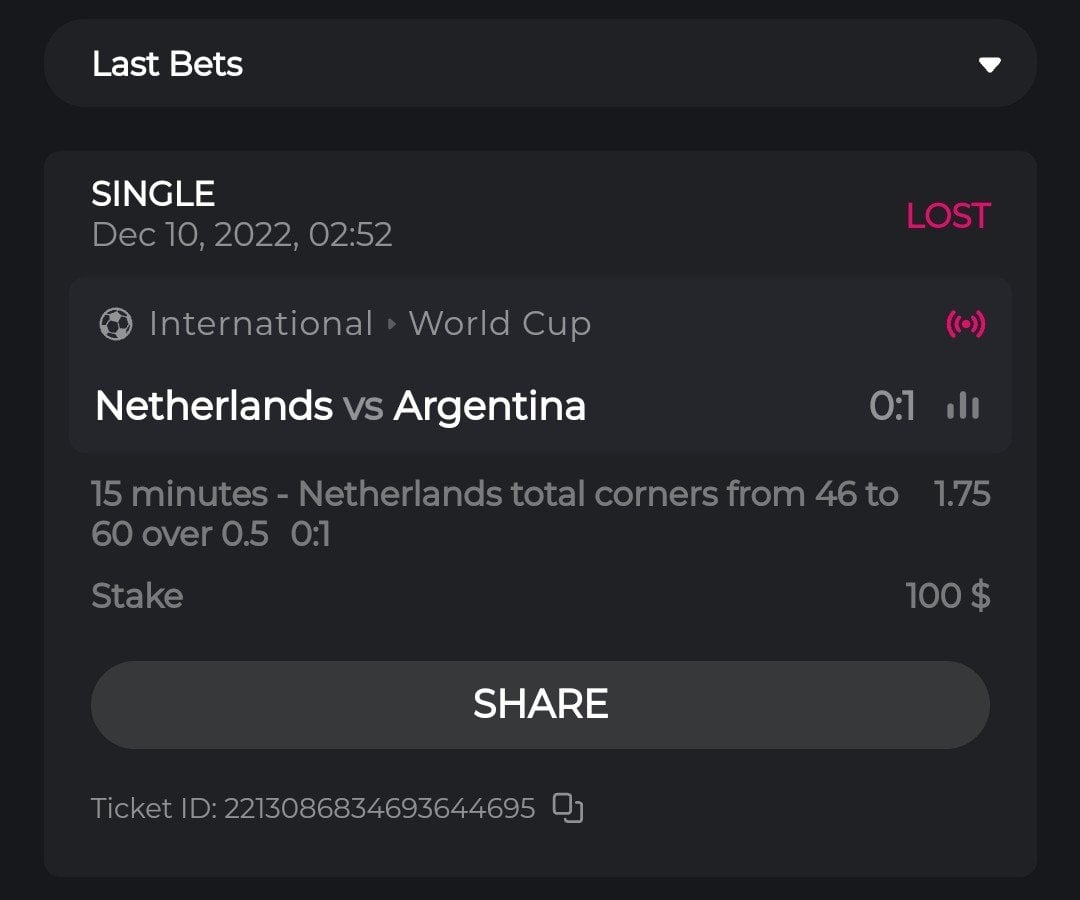Click the 100 $ stake amount

[x=947, y=596]
